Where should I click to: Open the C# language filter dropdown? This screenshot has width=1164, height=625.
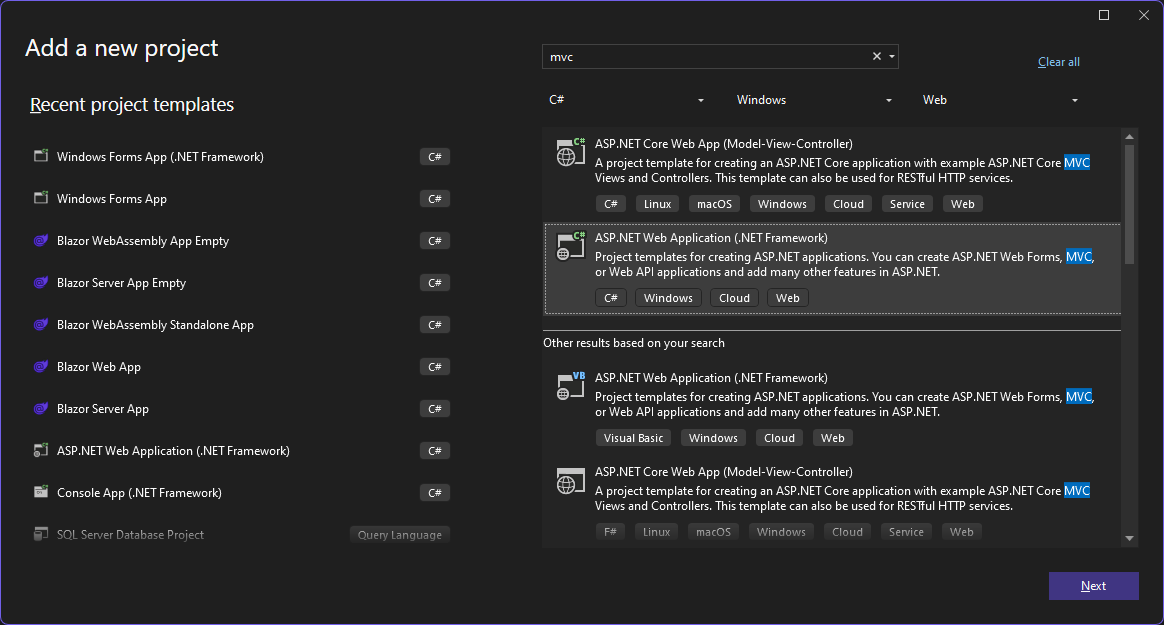pyautogui.click(x=627, y=100)
